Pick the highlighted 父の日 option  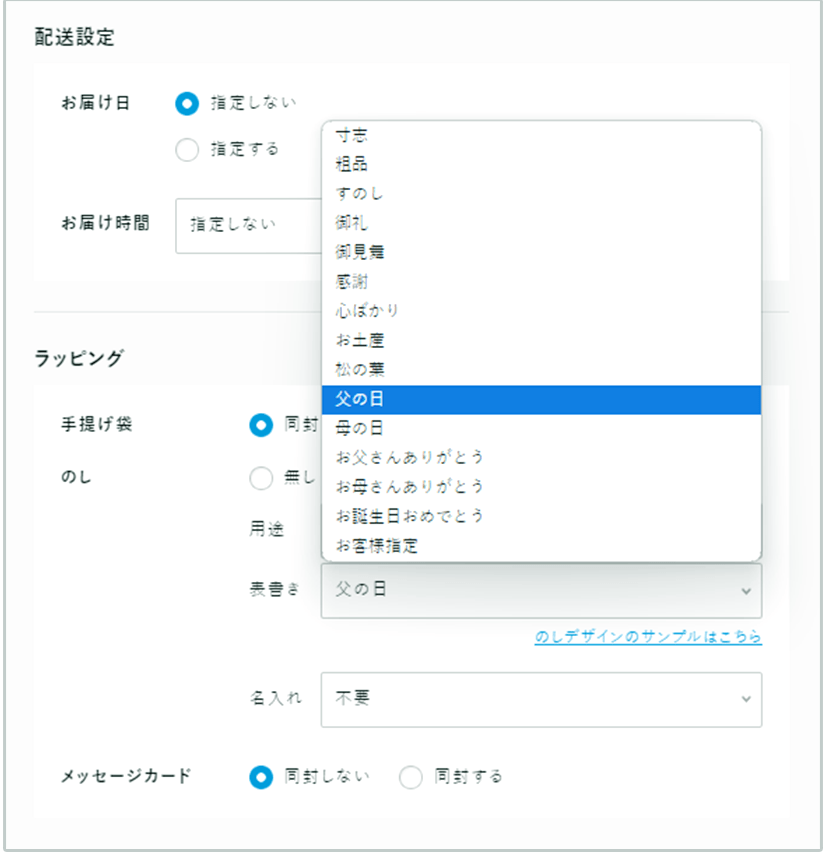click(541, 399)
